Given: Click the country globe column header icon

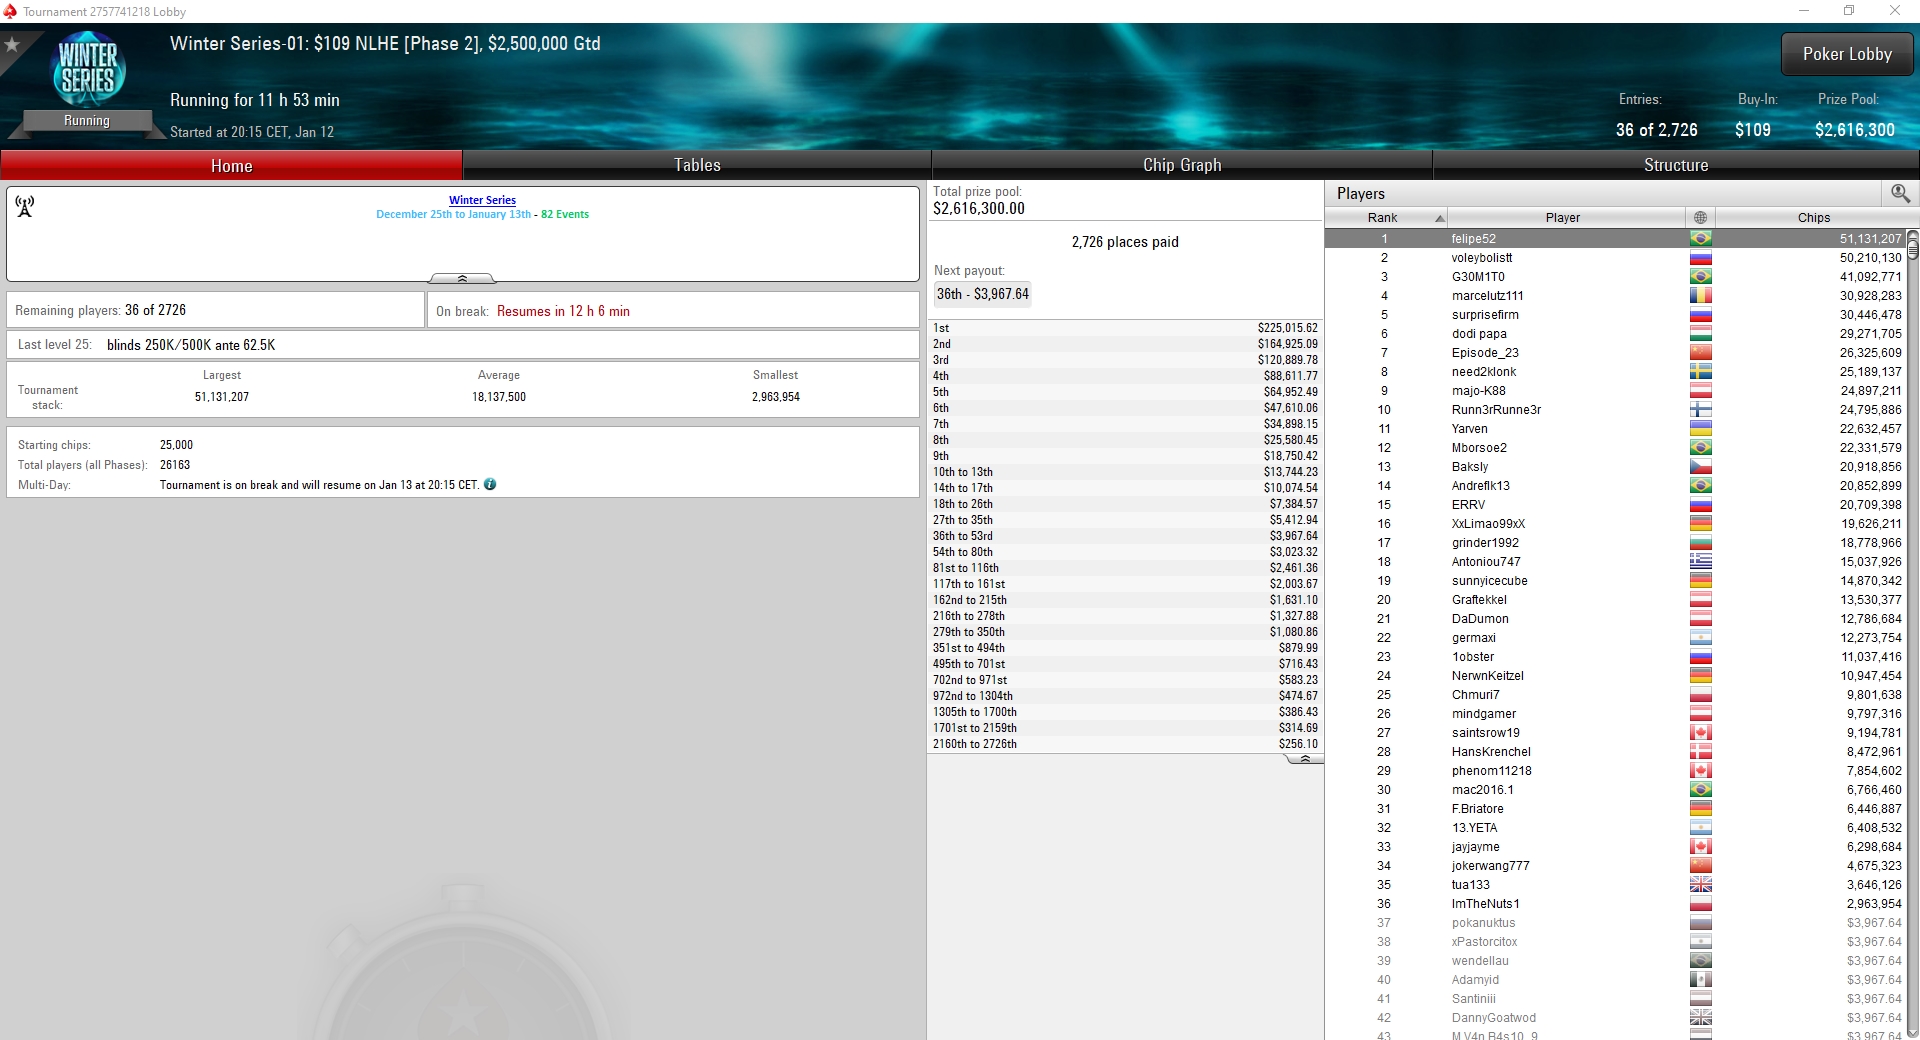Looking at the screenshot, I should click(1700, 217).
